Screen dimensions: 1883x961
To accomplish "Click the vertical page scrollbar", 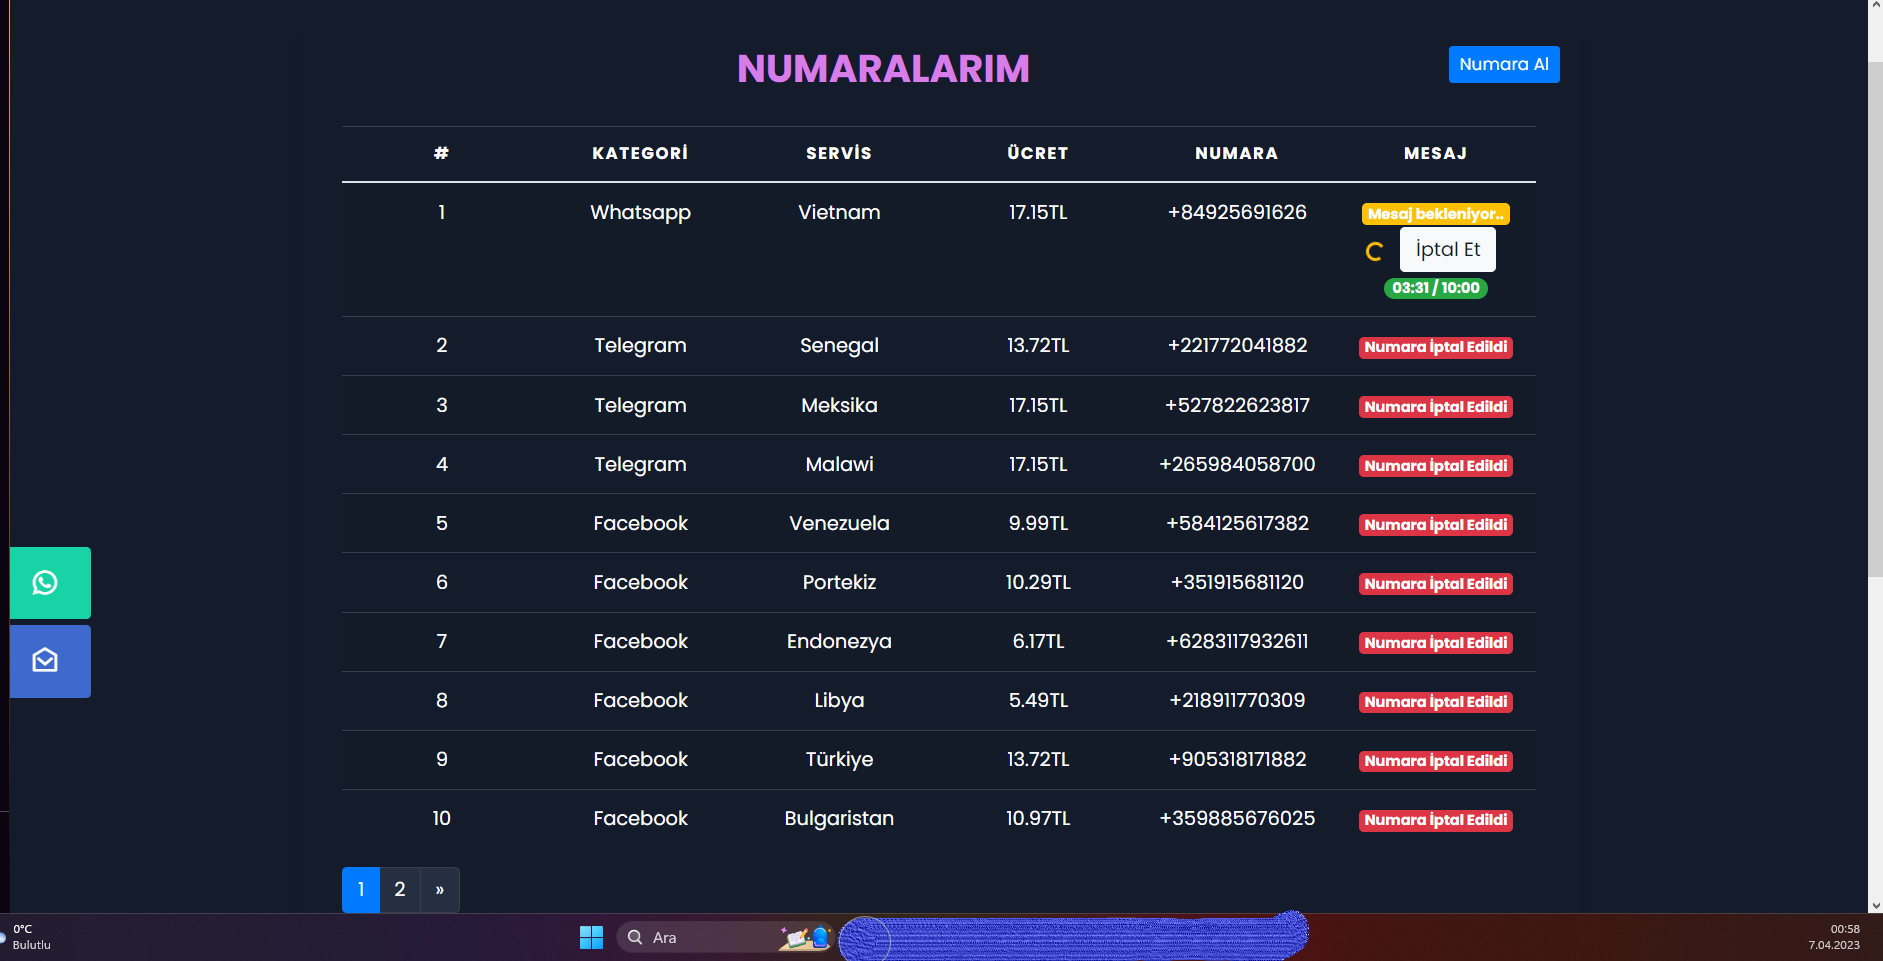I will pyautogui.click(x=1875, y=320).
